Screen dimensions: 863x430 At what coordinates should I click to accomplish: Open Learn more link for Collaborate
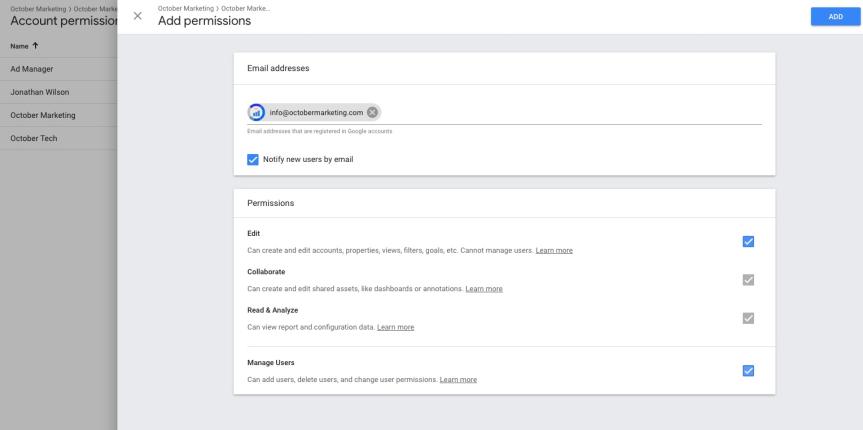coord(484,289)
